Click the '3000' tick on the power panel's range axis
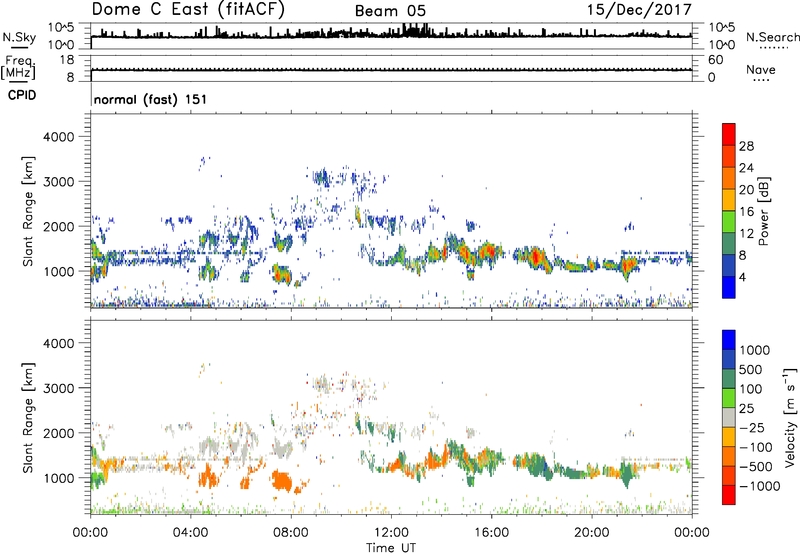 pyautogui.click(x=58, y=182)
